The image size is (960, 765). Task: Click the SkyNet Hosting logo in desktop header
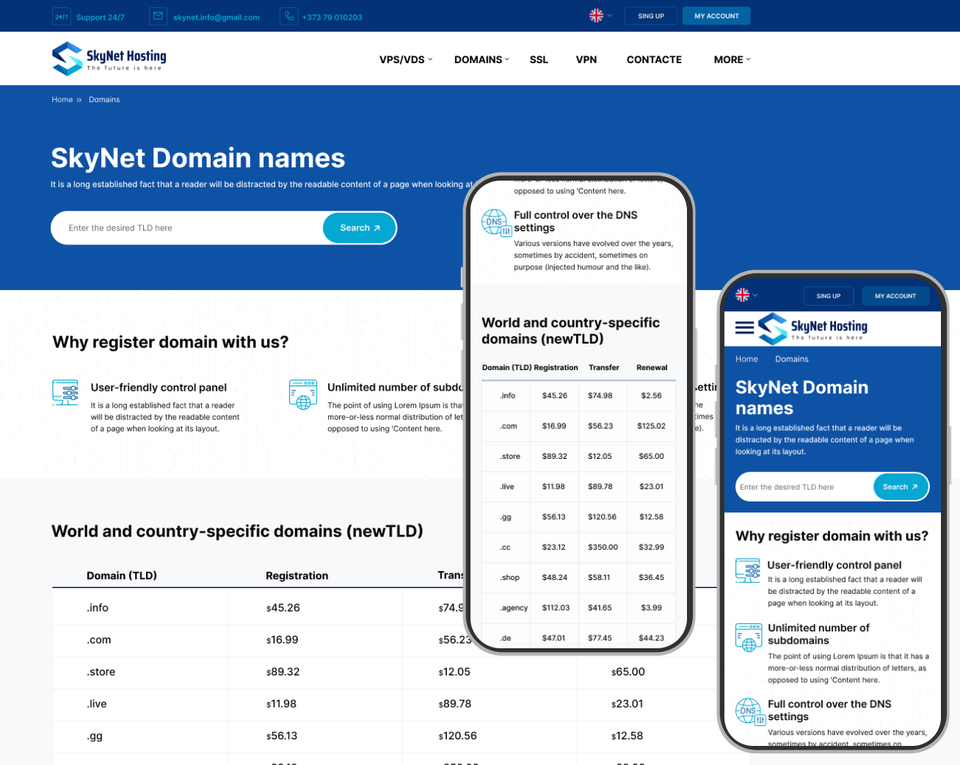[109, 58]
